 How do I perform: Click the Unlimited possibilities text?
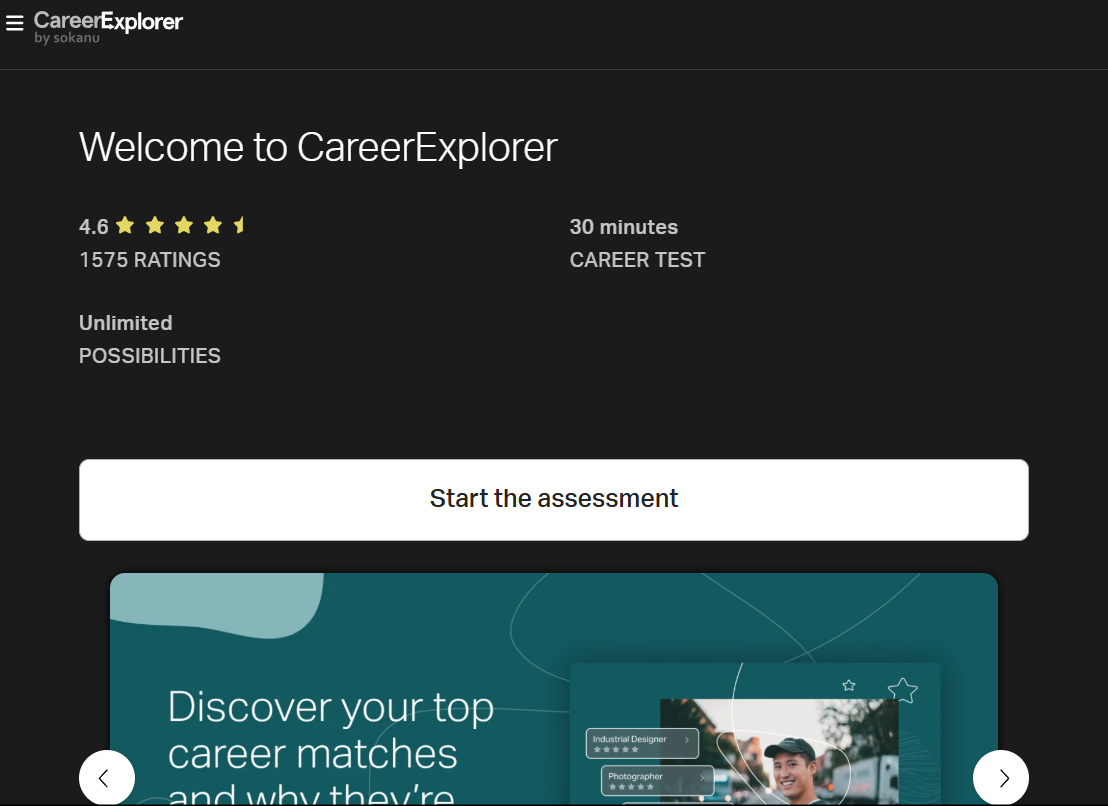coord(126,323)
